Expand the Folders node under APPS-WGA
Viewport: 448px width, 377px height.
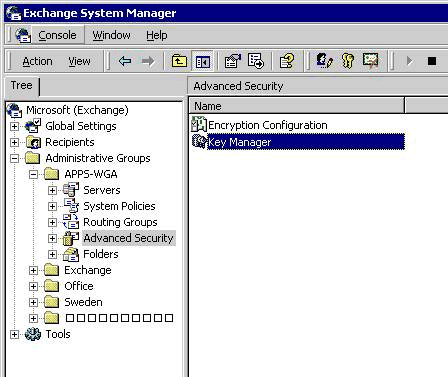pyautogui.click(x=52, y=254)
